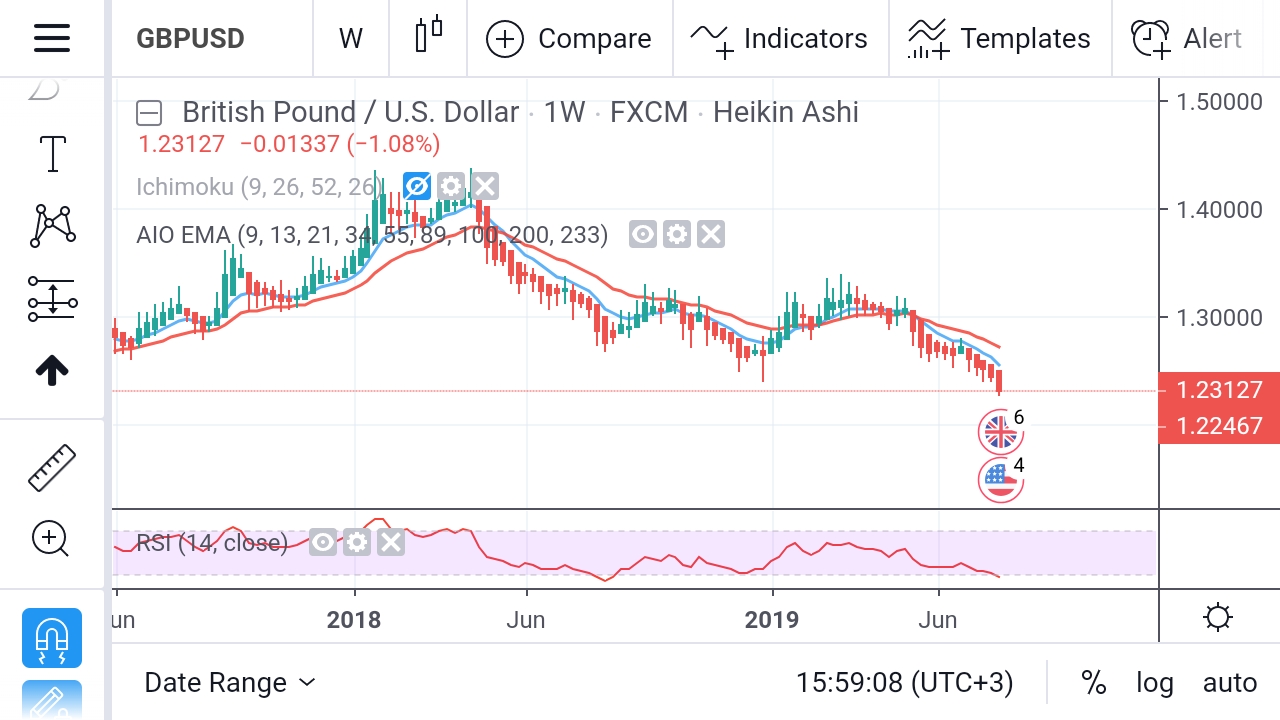
Task: Open the forecasting and measurement tools icon
Action: 52,298
